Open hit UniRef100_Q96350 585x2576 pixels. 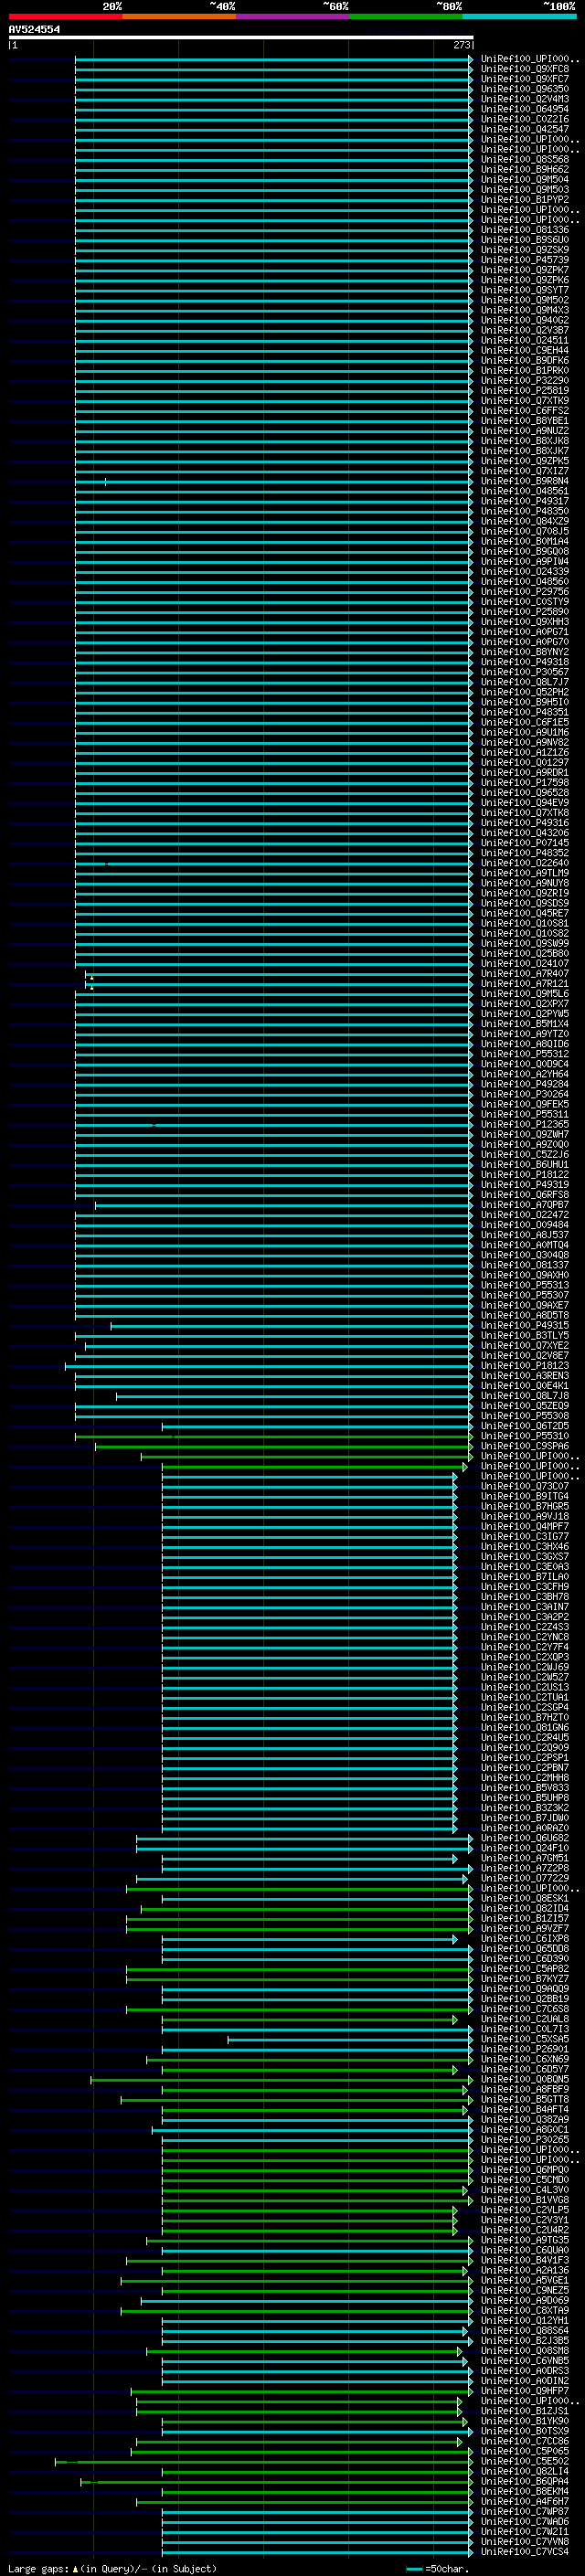tap(525, 89)
